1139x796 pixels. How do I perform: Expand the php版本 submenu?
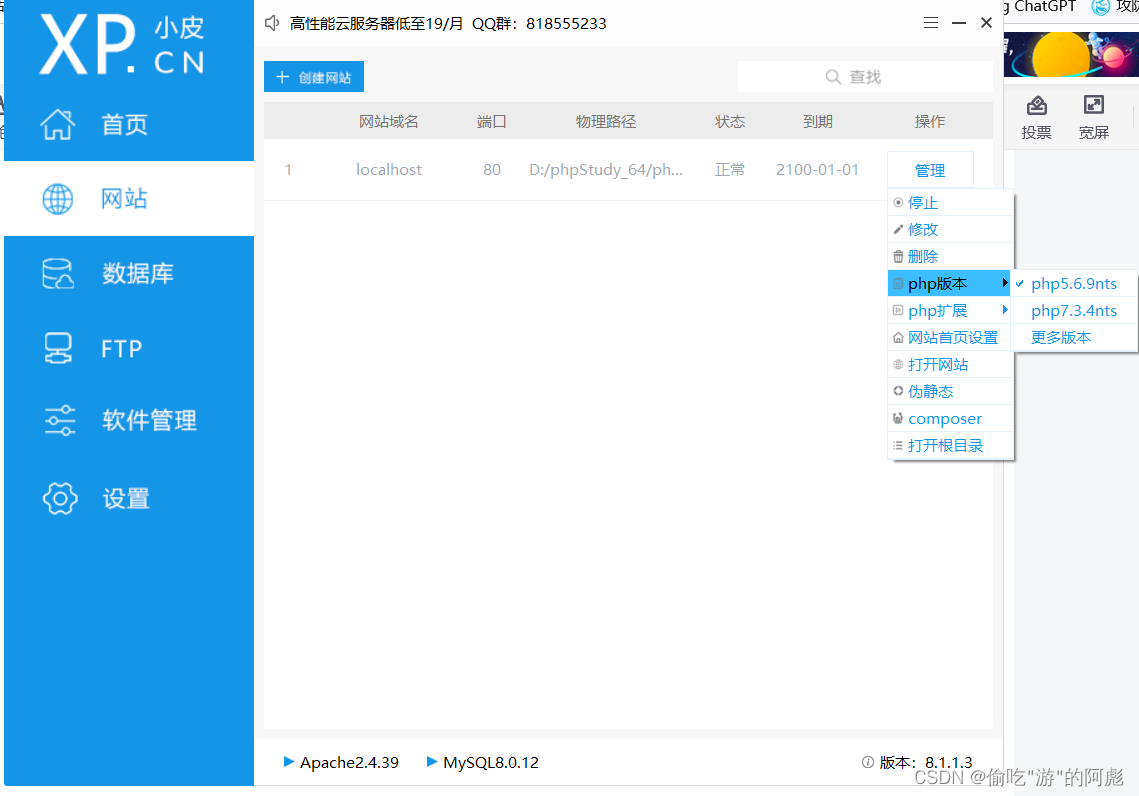coord(940,283)
